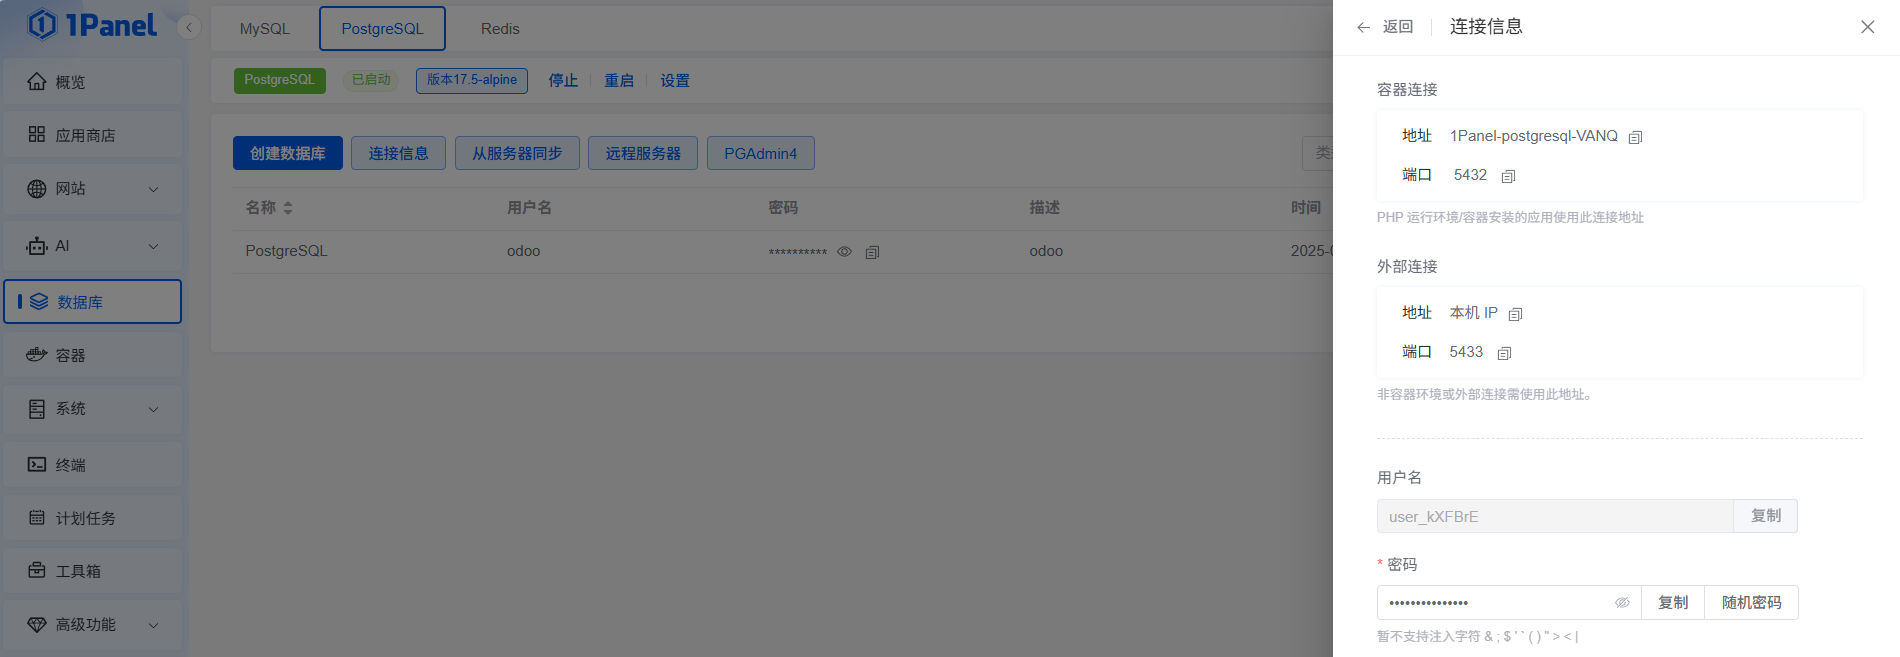Click the 重启 restart link

[x=619, y=81]
